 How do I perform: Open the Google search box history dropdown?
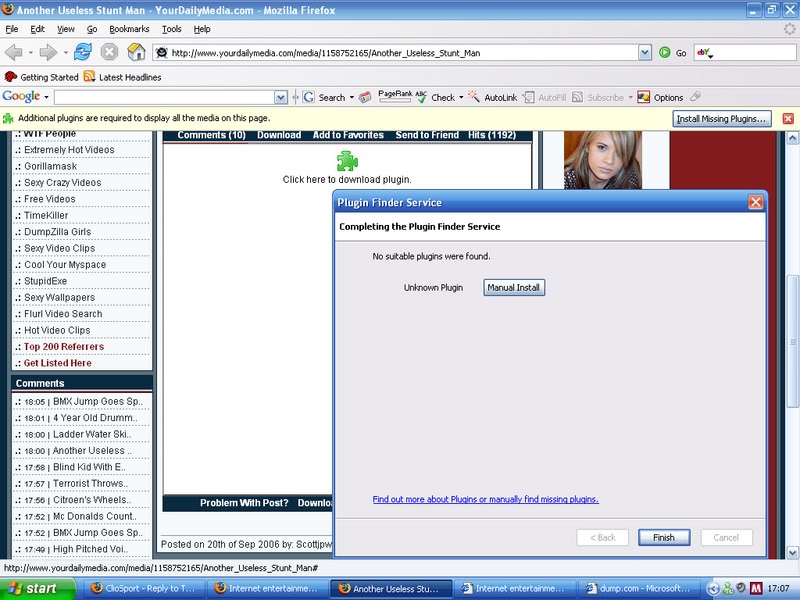coord(281,97)
